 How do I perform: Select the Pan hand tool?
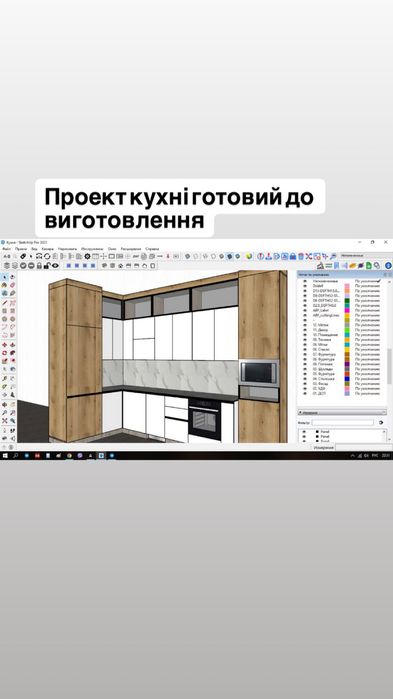click(x=12, y=404)
